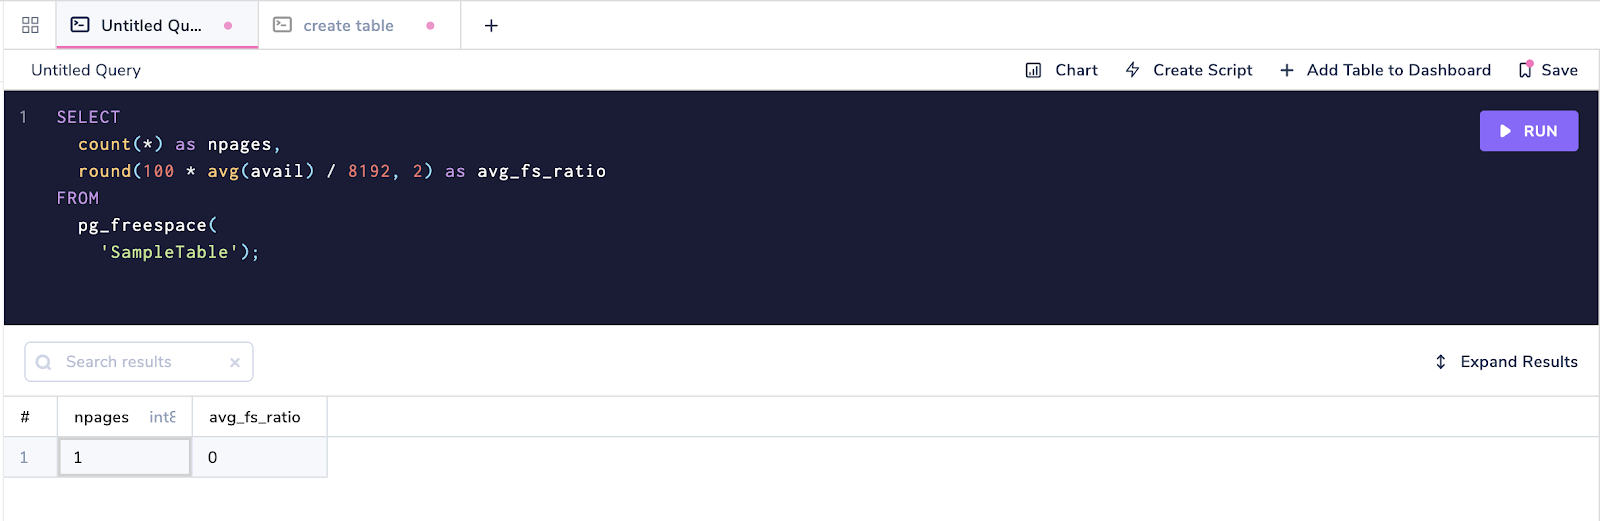Click the Chart icon in the toolbar
The image size is (1600, 521).
[1033, 70]
